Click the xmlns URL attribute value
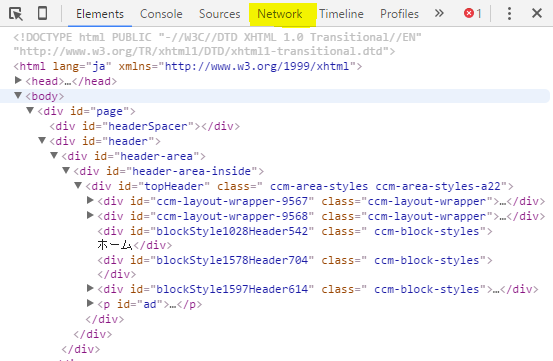The width and height of the screenshot is (553, 361). pyautogui.click(x=257, y=66)
